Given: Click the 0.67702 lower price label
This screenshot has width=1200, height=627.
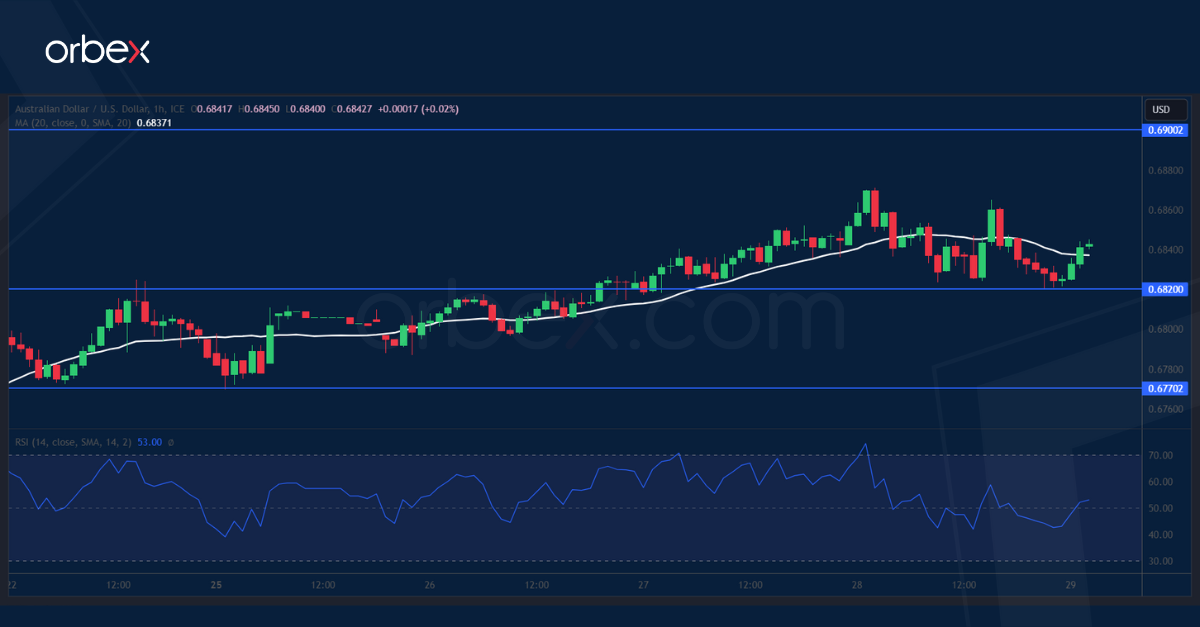Looking at the screenshot, I should coord(1165,389).
